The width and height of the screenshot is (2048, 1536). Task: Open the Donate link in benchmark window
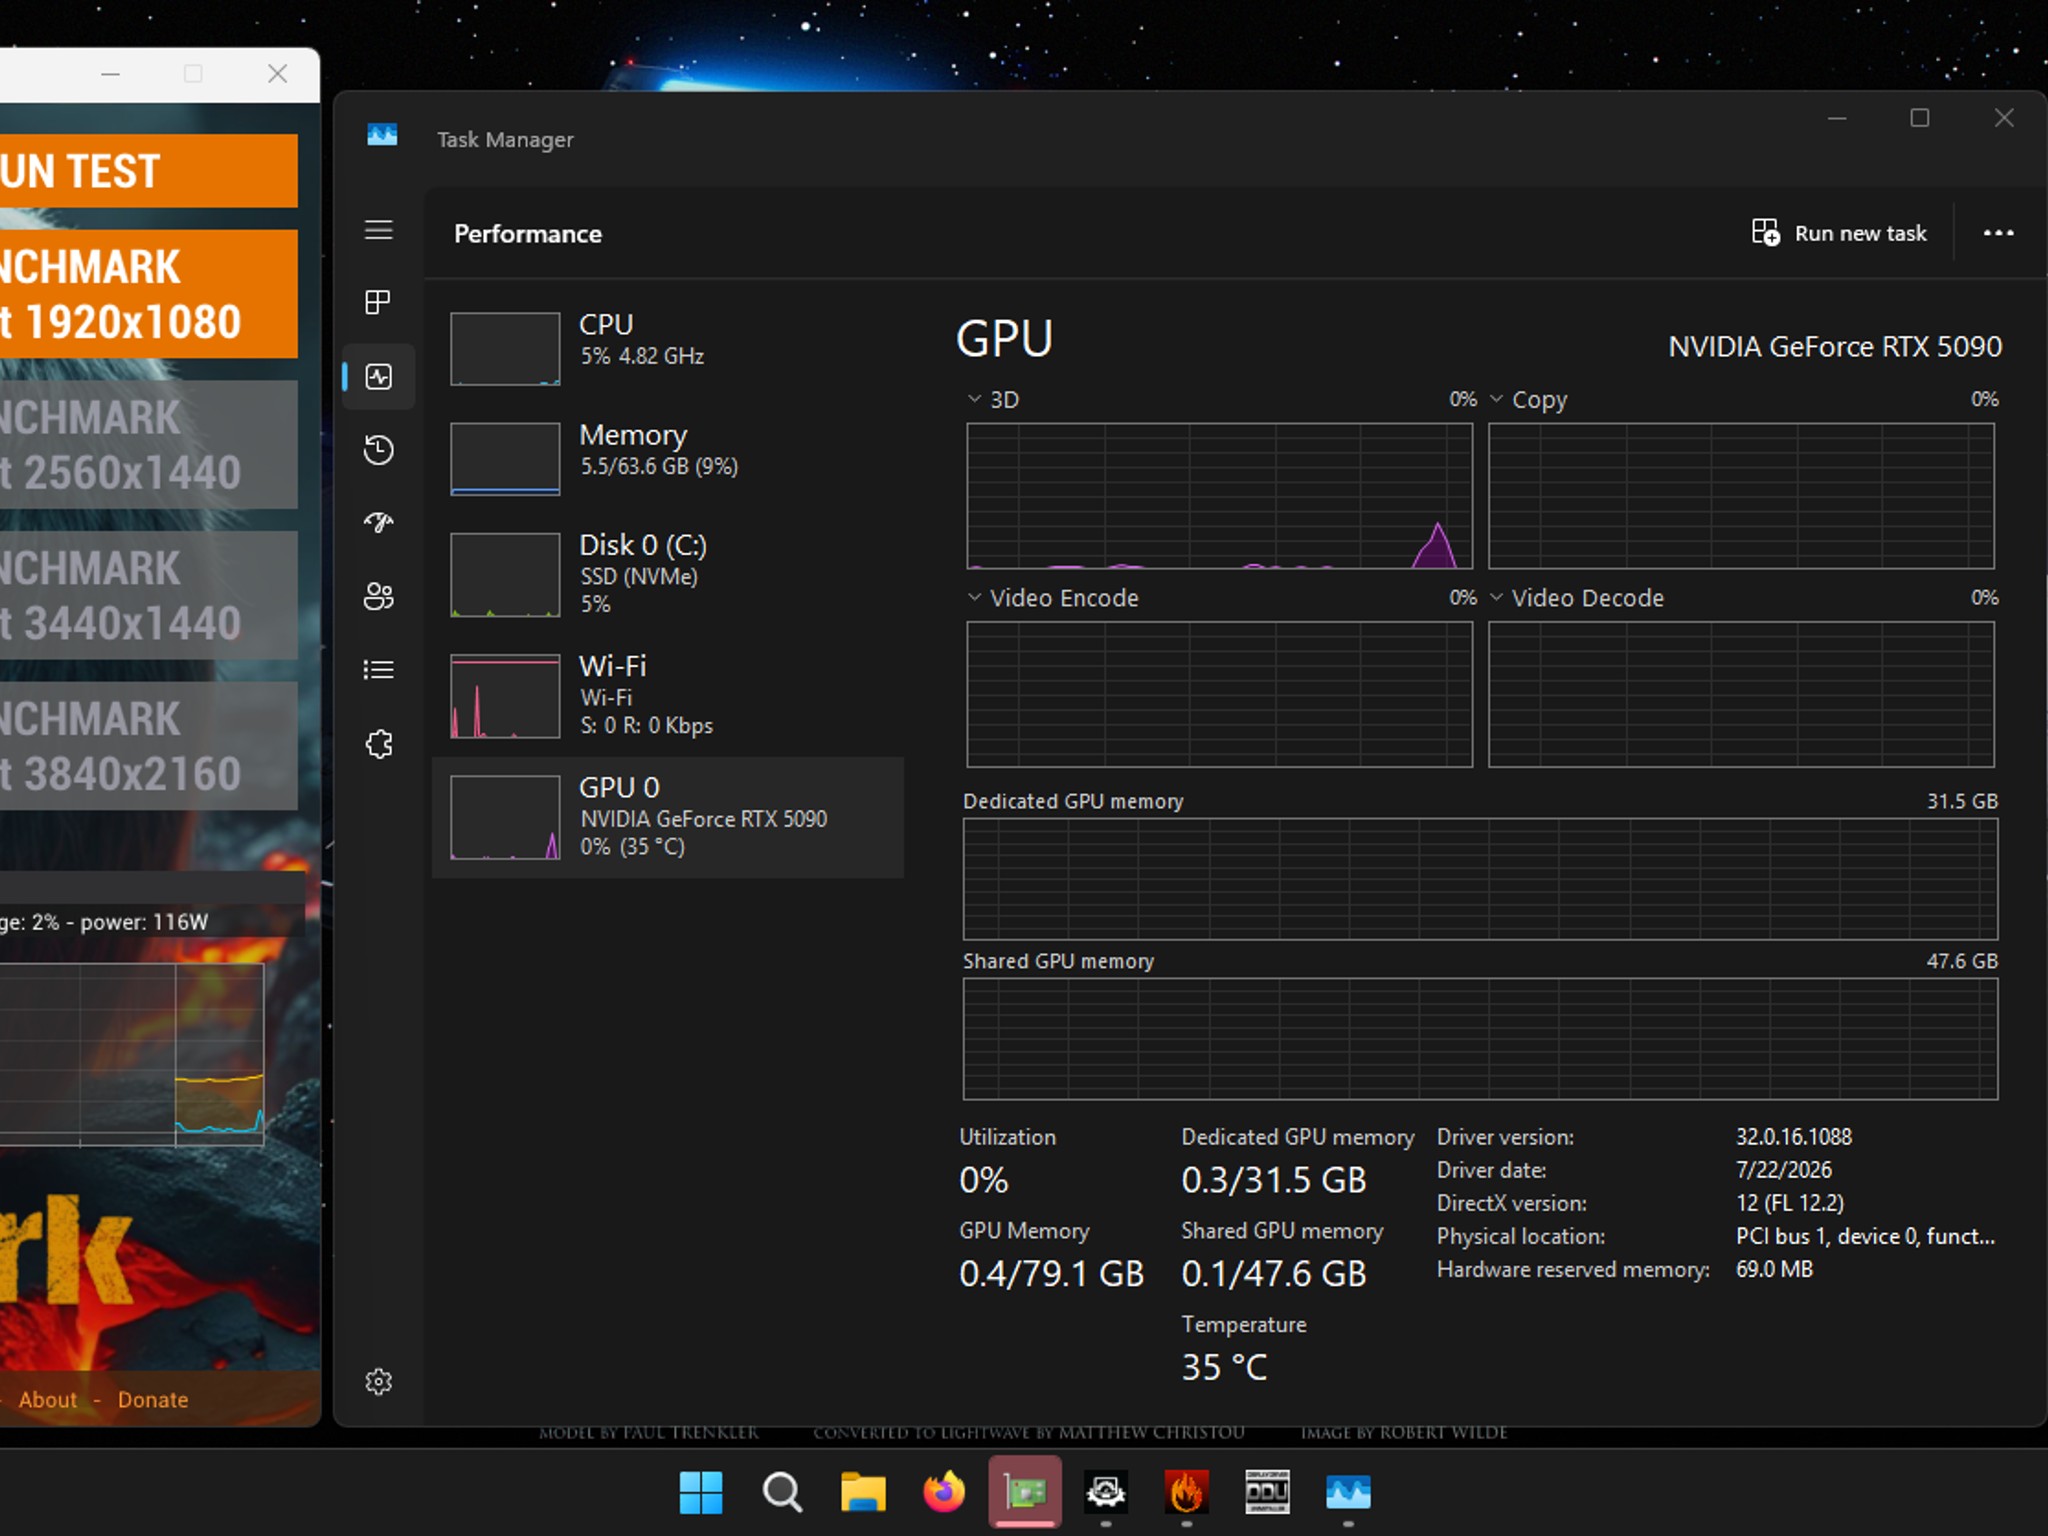[x=153, y=1400]
